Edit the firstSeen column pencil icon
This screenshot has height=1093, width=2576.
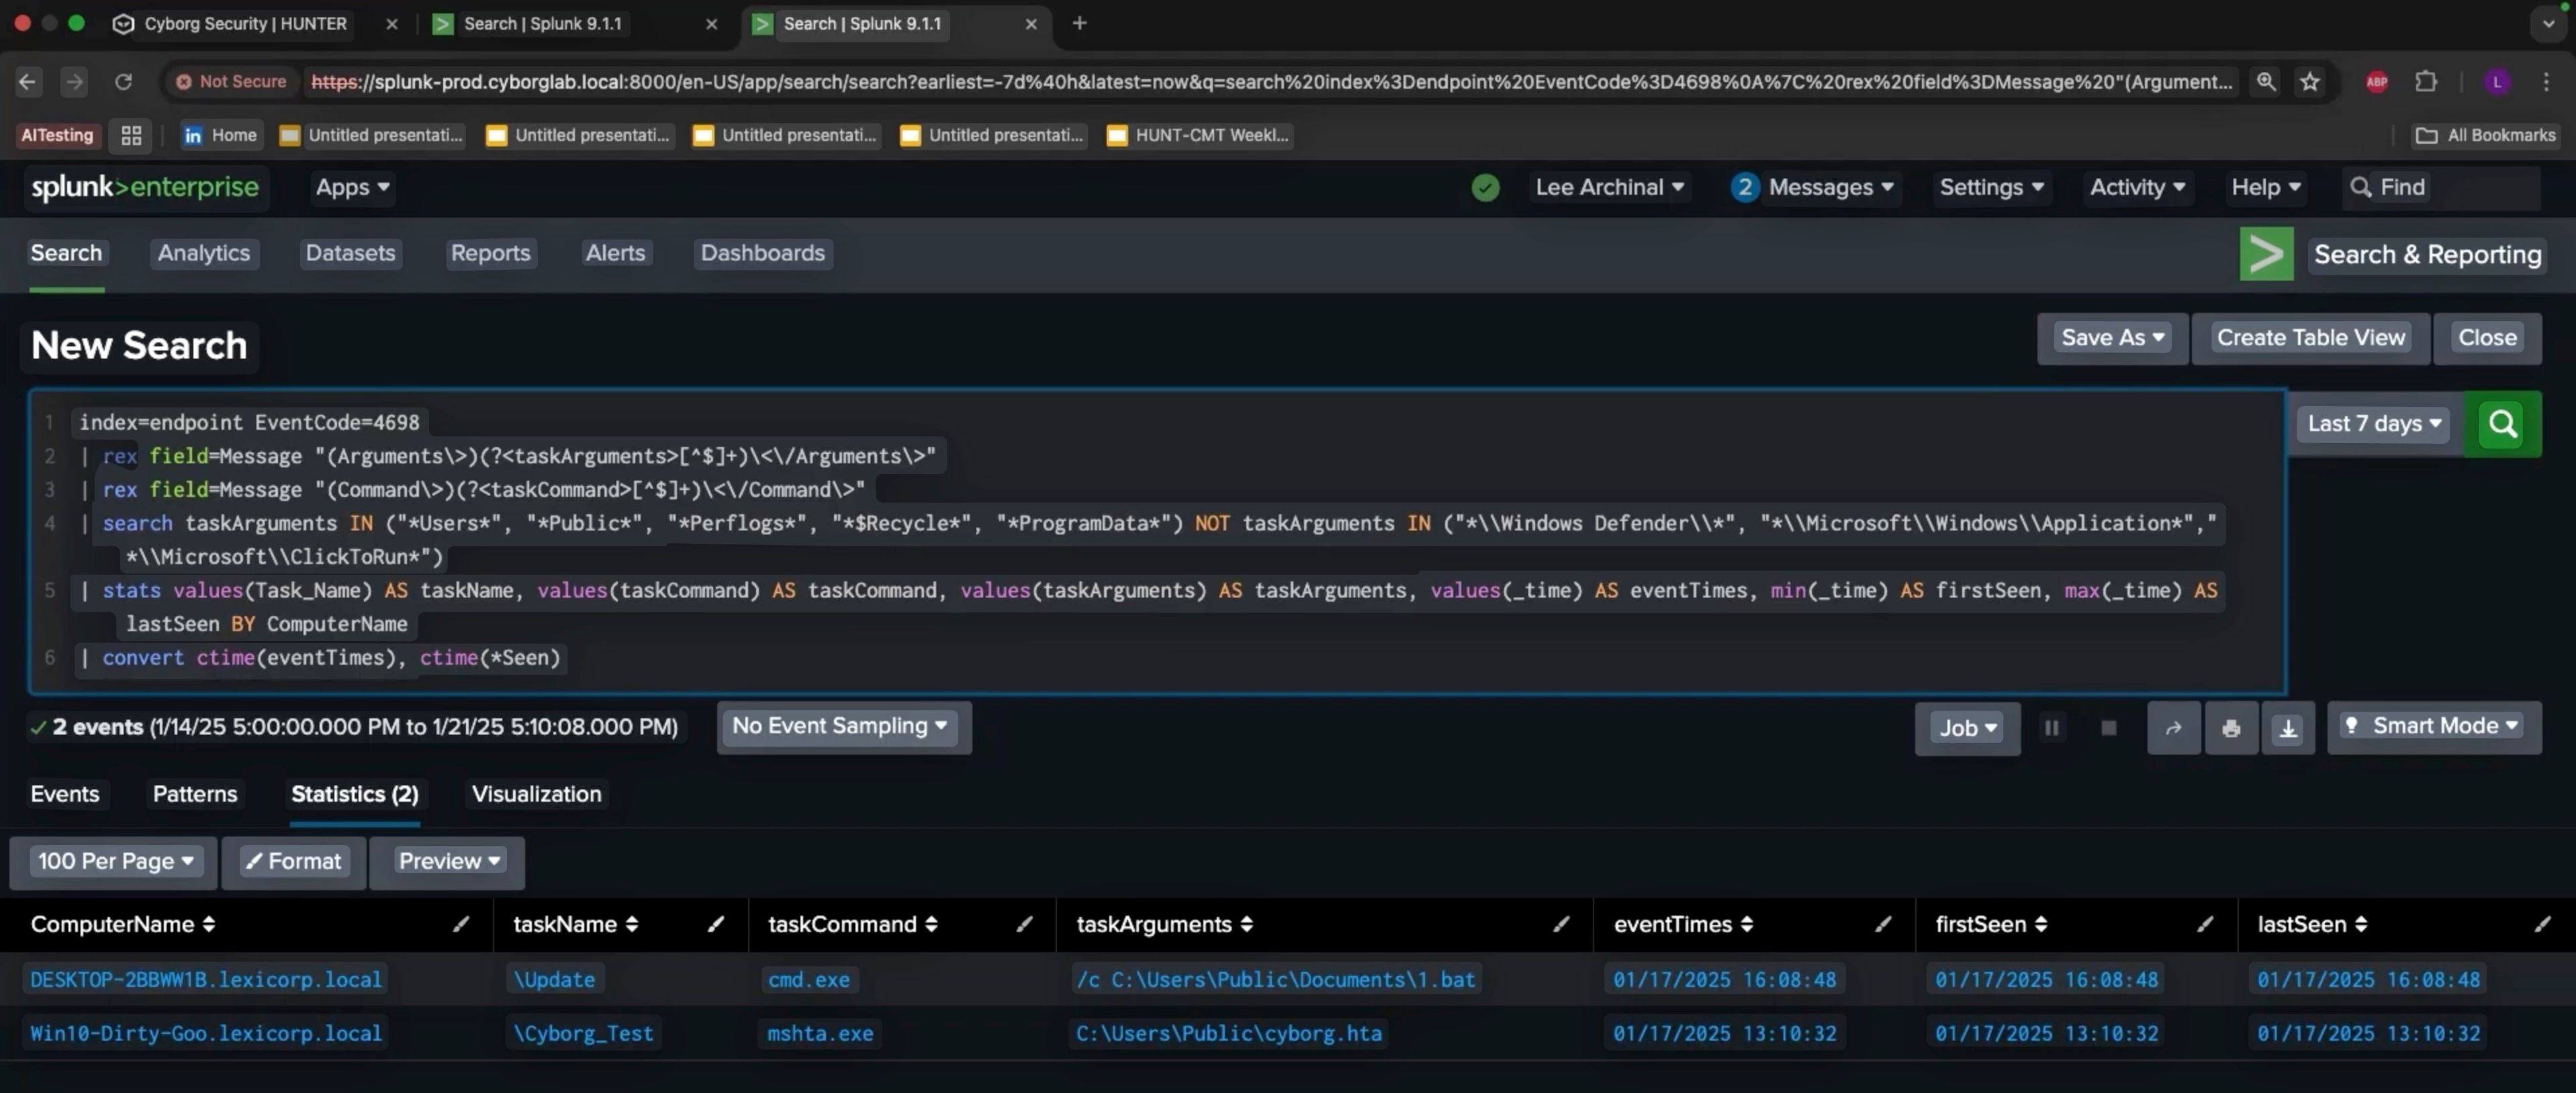[2206, 924]
